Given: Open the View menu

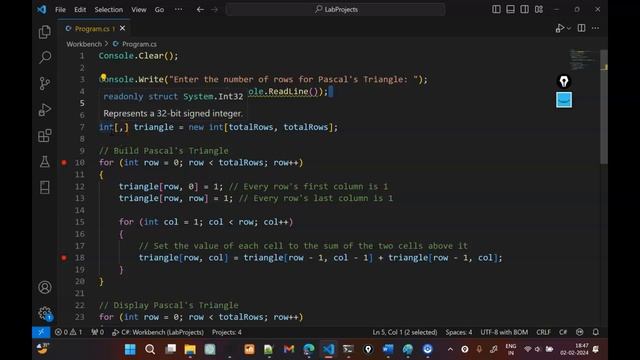Looking at the screenshot, I should (139, 9).
